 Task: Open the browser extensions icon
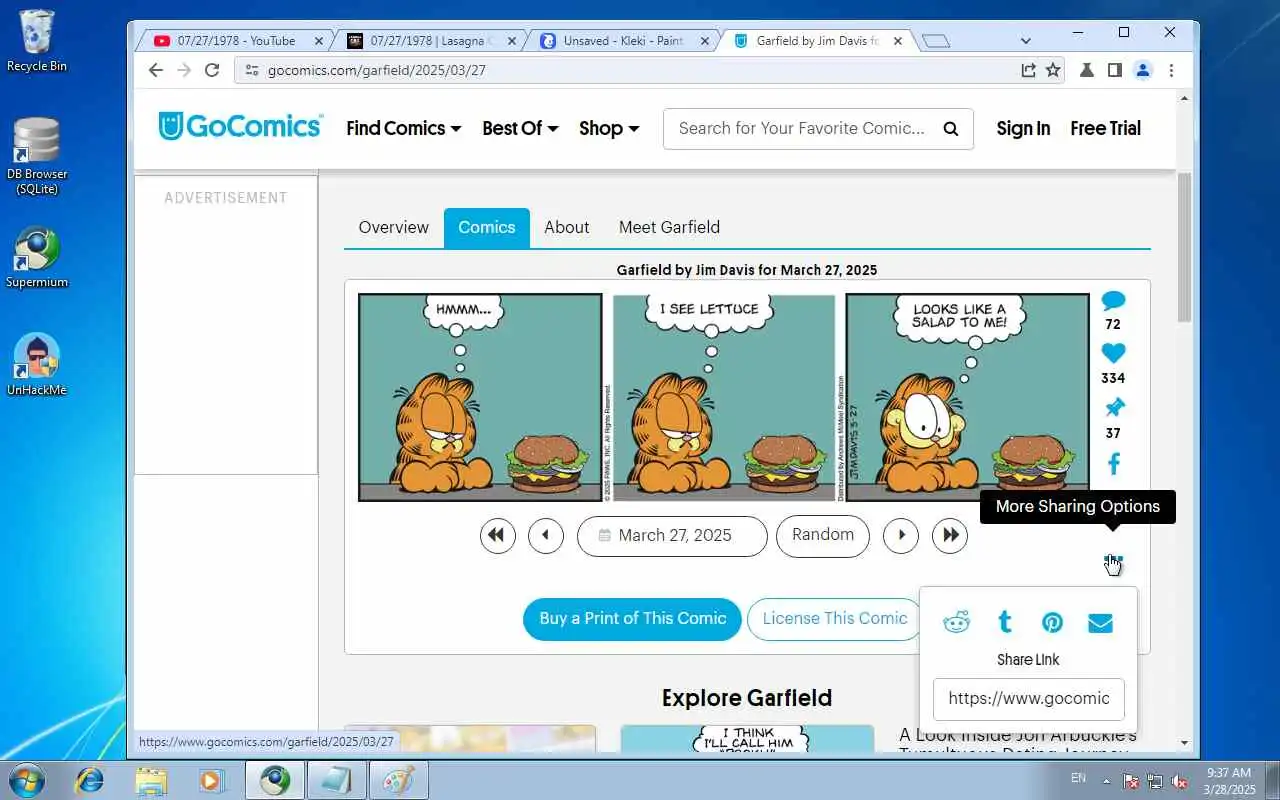pyautogui.click(x=1086, y=70)
